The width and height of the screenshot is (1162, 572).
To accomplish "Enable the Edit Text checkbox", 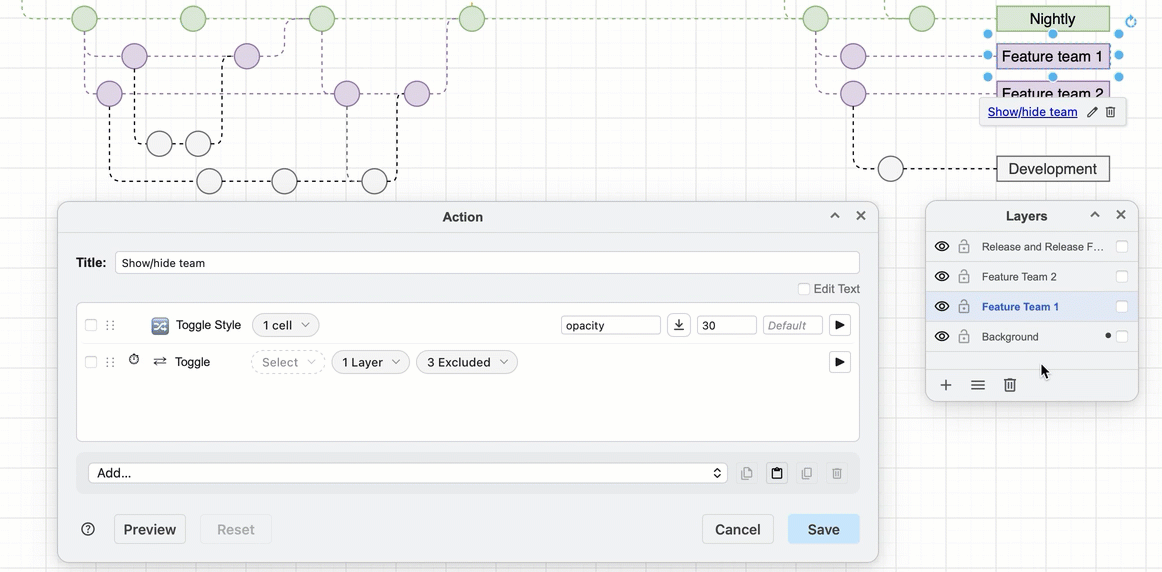I will point(803,289).
